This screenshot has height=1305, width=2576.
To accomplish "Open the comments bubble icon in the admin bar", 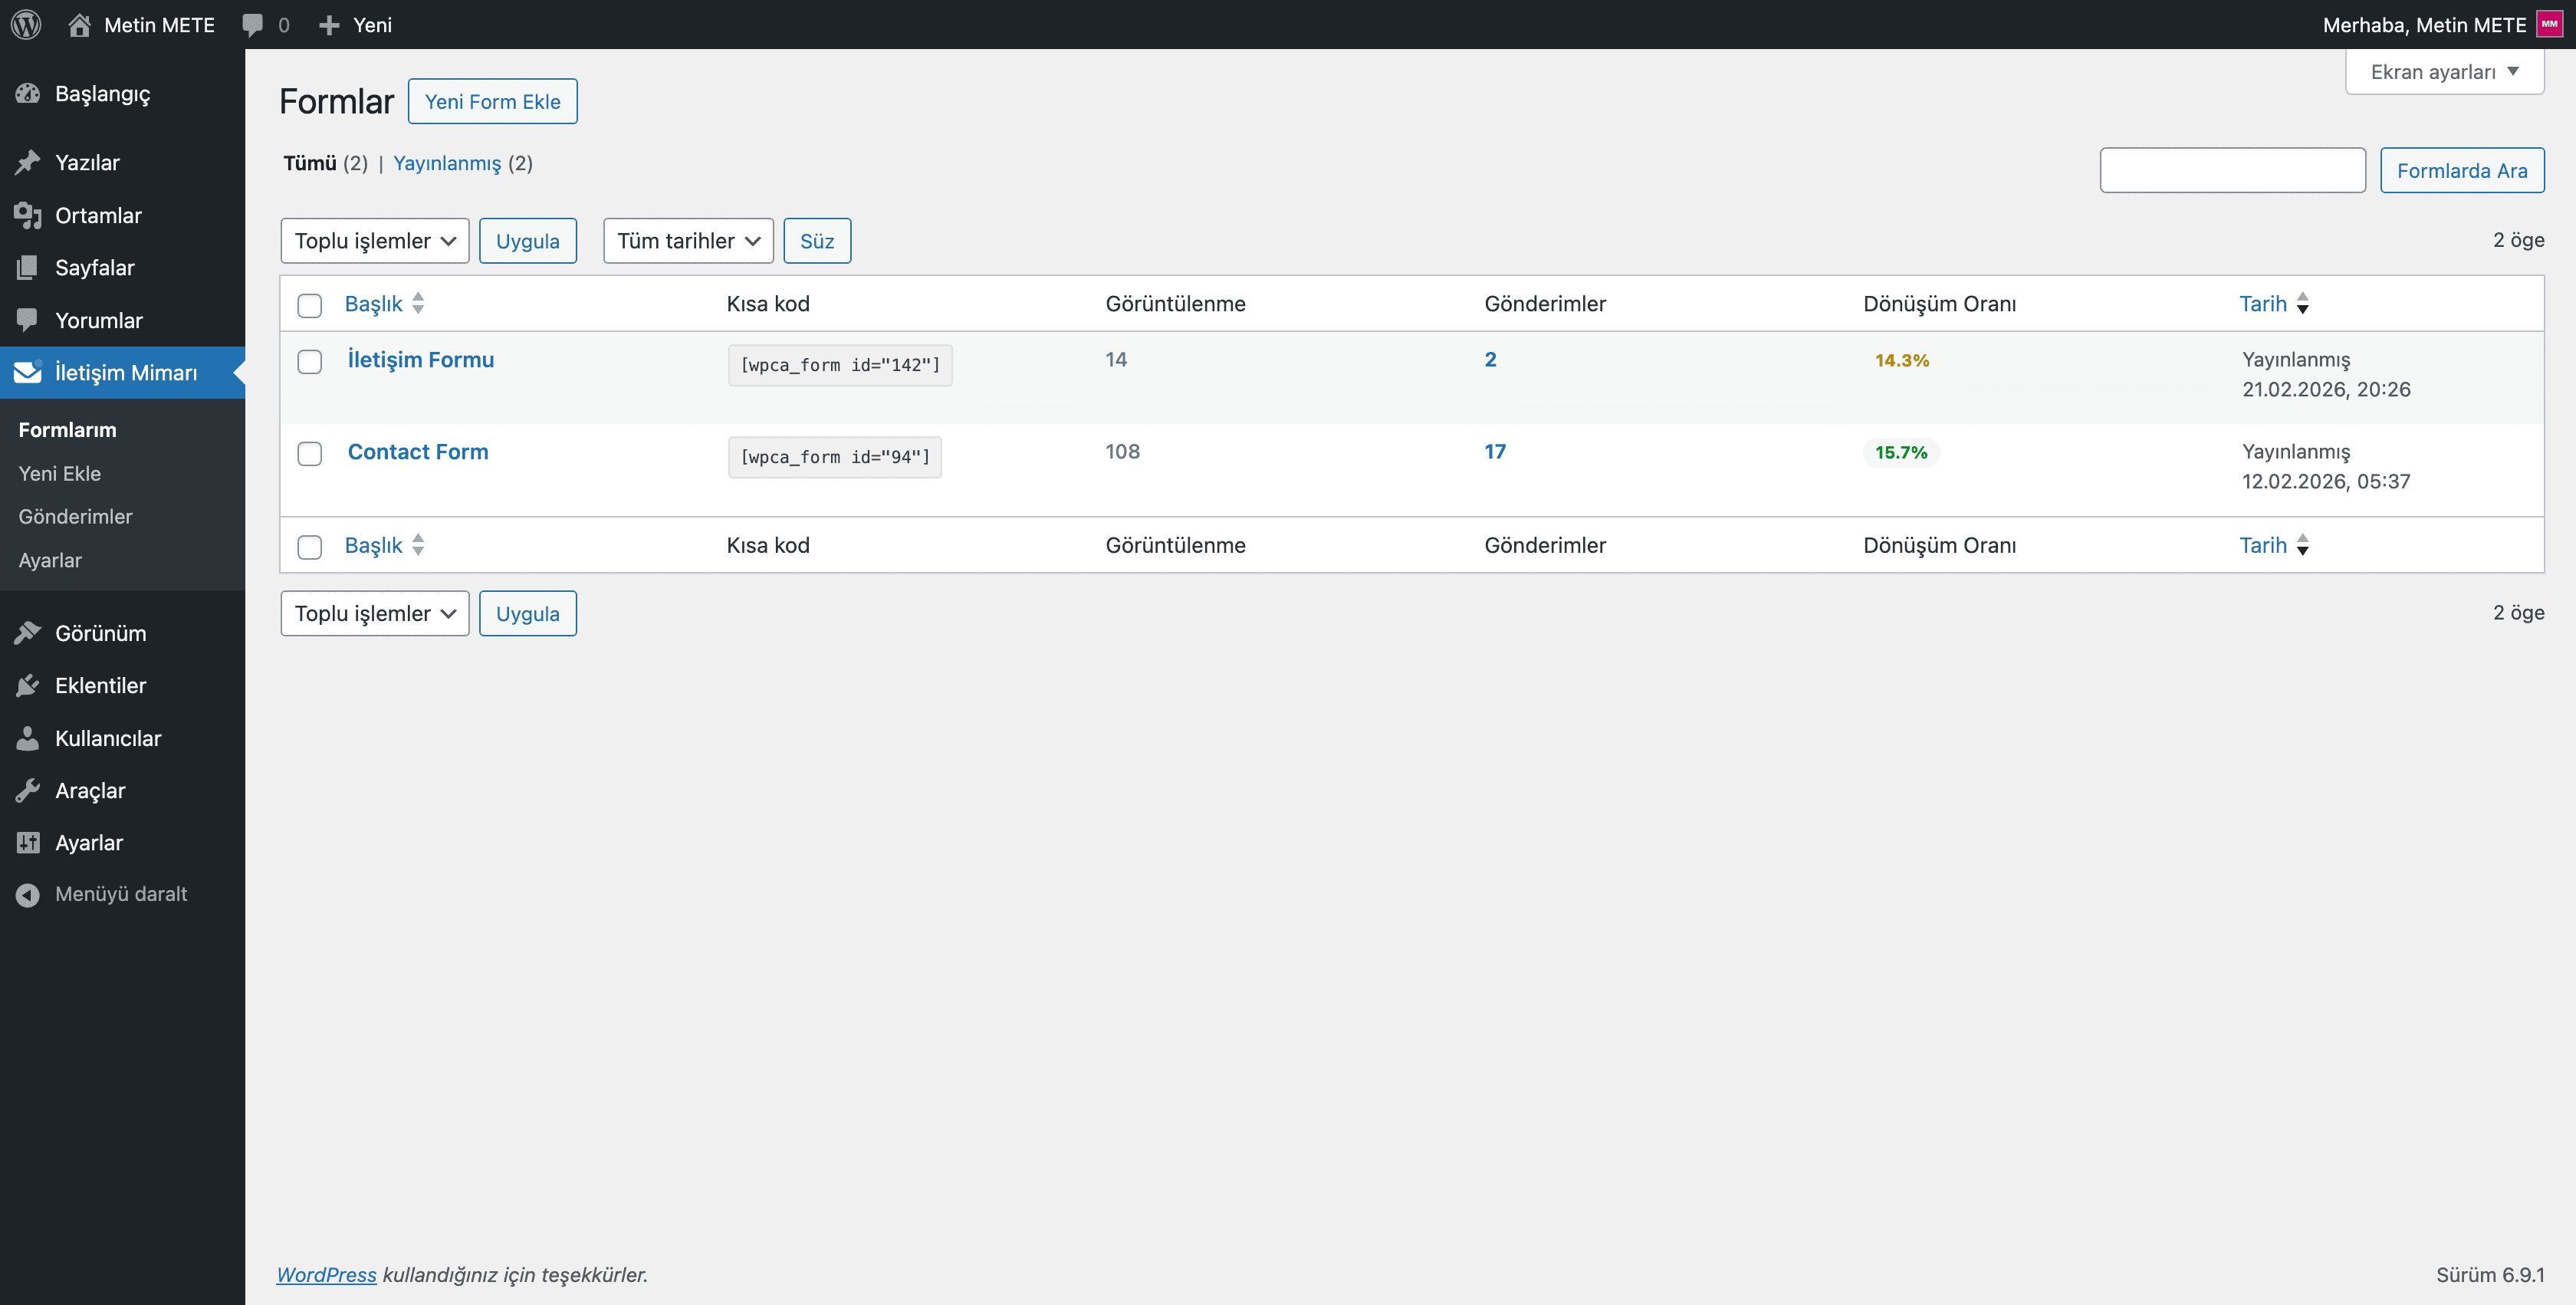I will click(253, 24).
